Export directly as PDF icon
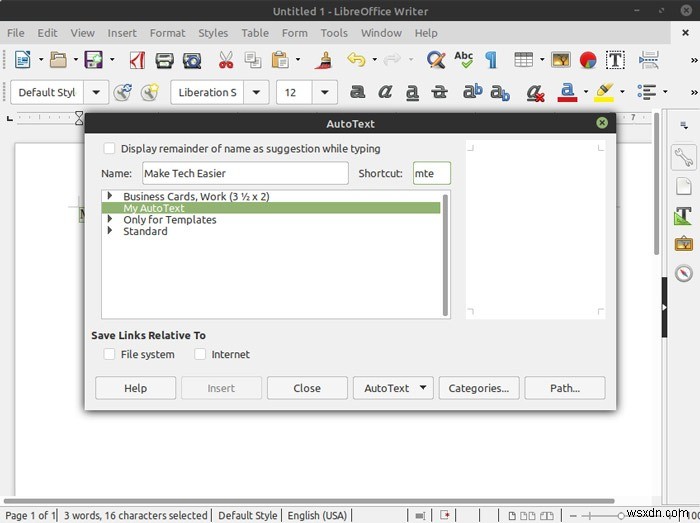 138,60
